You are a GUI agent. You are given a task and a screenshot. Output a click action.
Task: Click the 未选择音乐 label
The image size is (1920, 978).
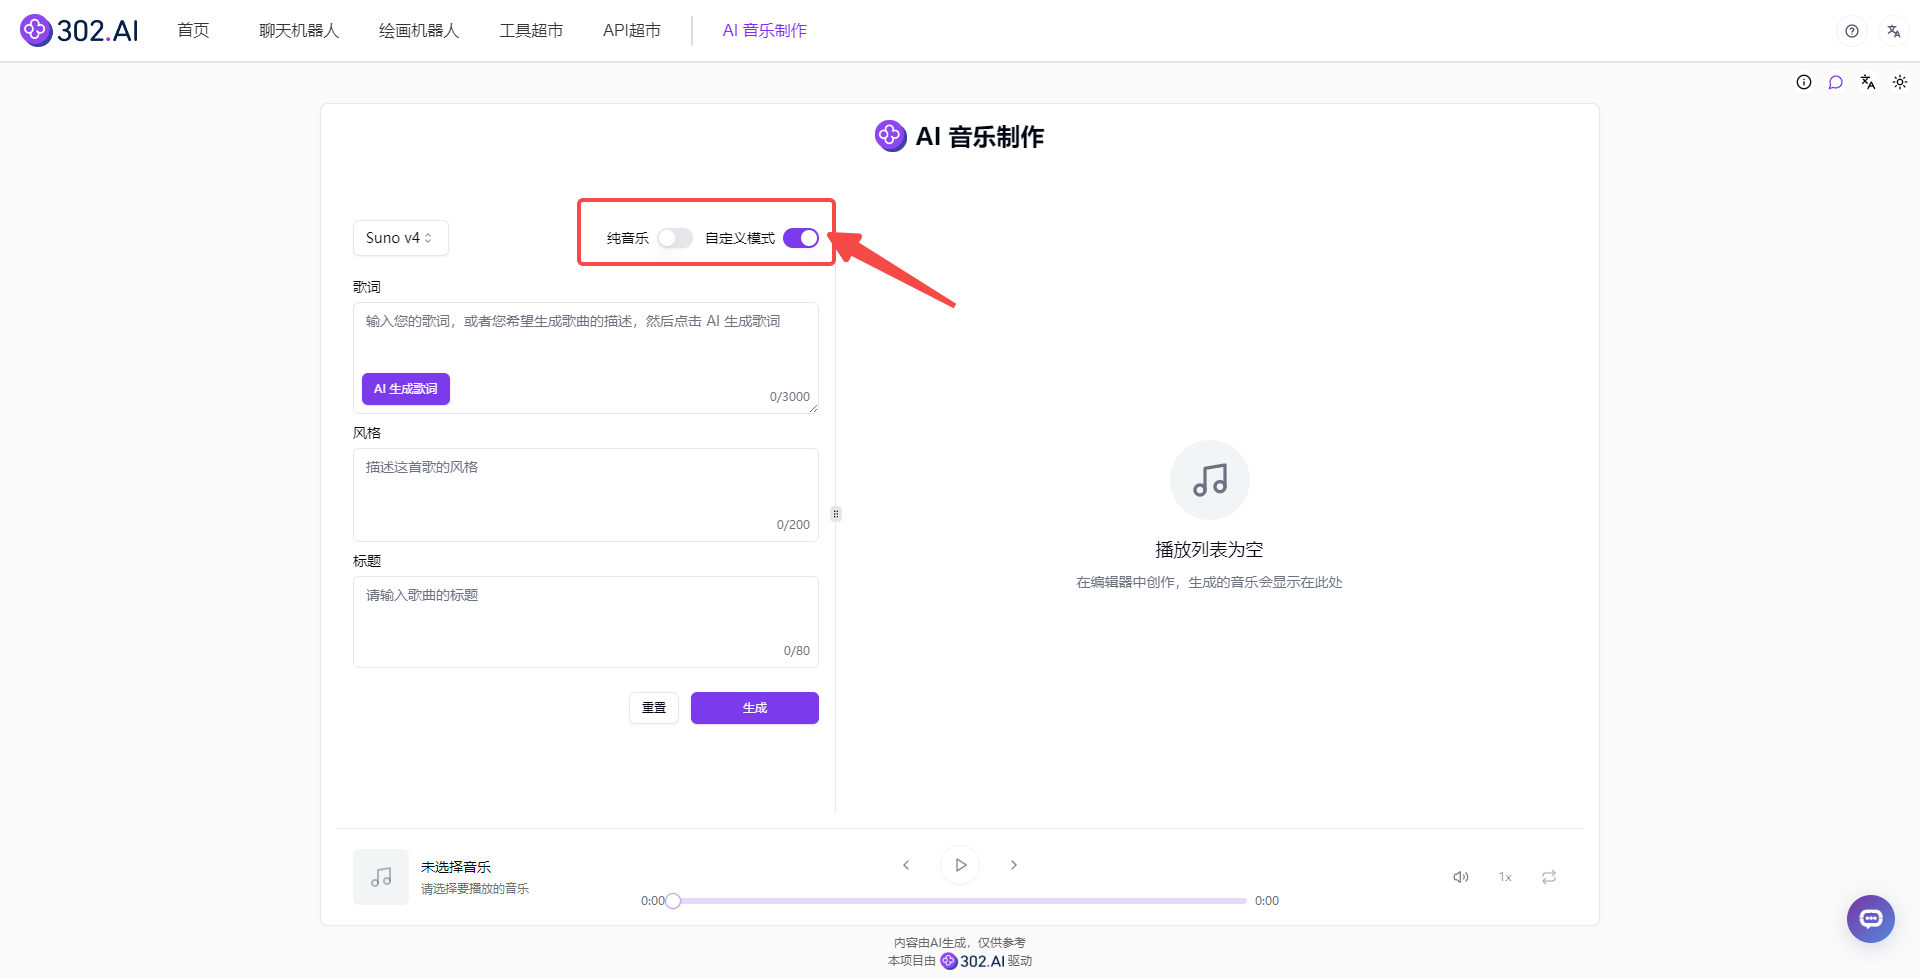[x=456, y=867]
